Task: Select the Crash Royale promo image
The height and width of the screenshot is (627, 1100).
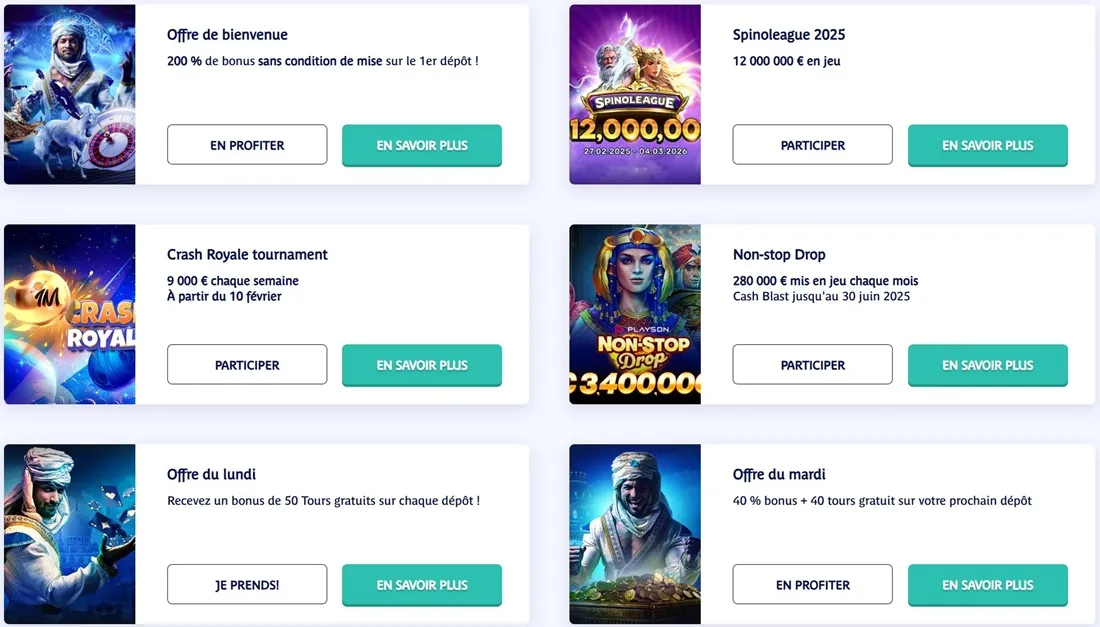Action: point(70,314)
